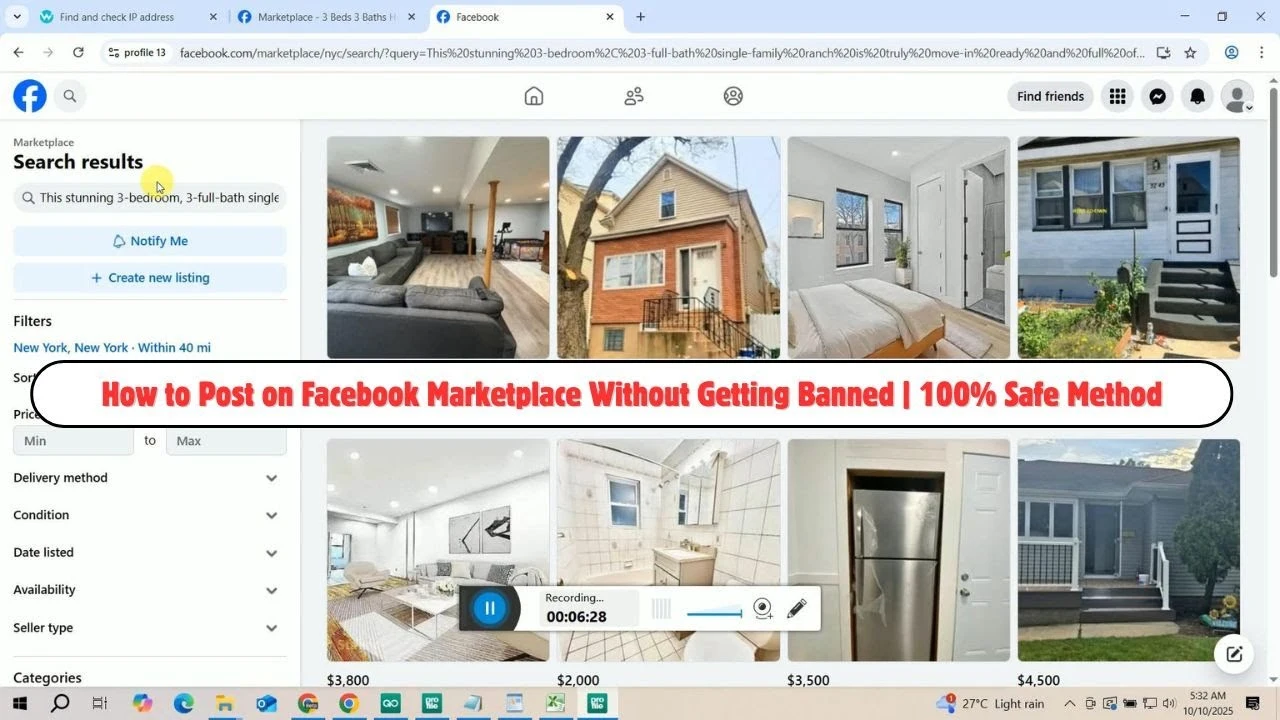Open the Messenger icon
The width and height of the screenshot is (1280, 720).
point(1157,96)
